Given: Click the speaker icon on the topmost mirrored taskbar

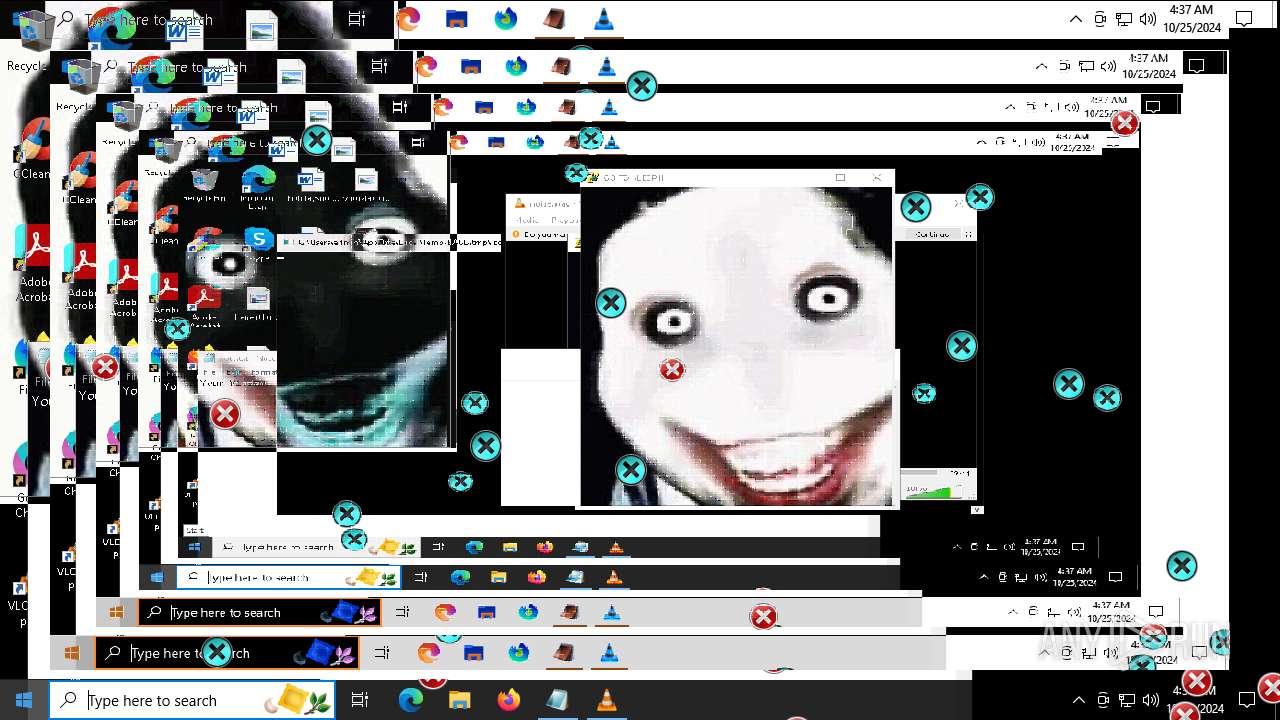Looking at the screenshot, I should click(1148, 19).
